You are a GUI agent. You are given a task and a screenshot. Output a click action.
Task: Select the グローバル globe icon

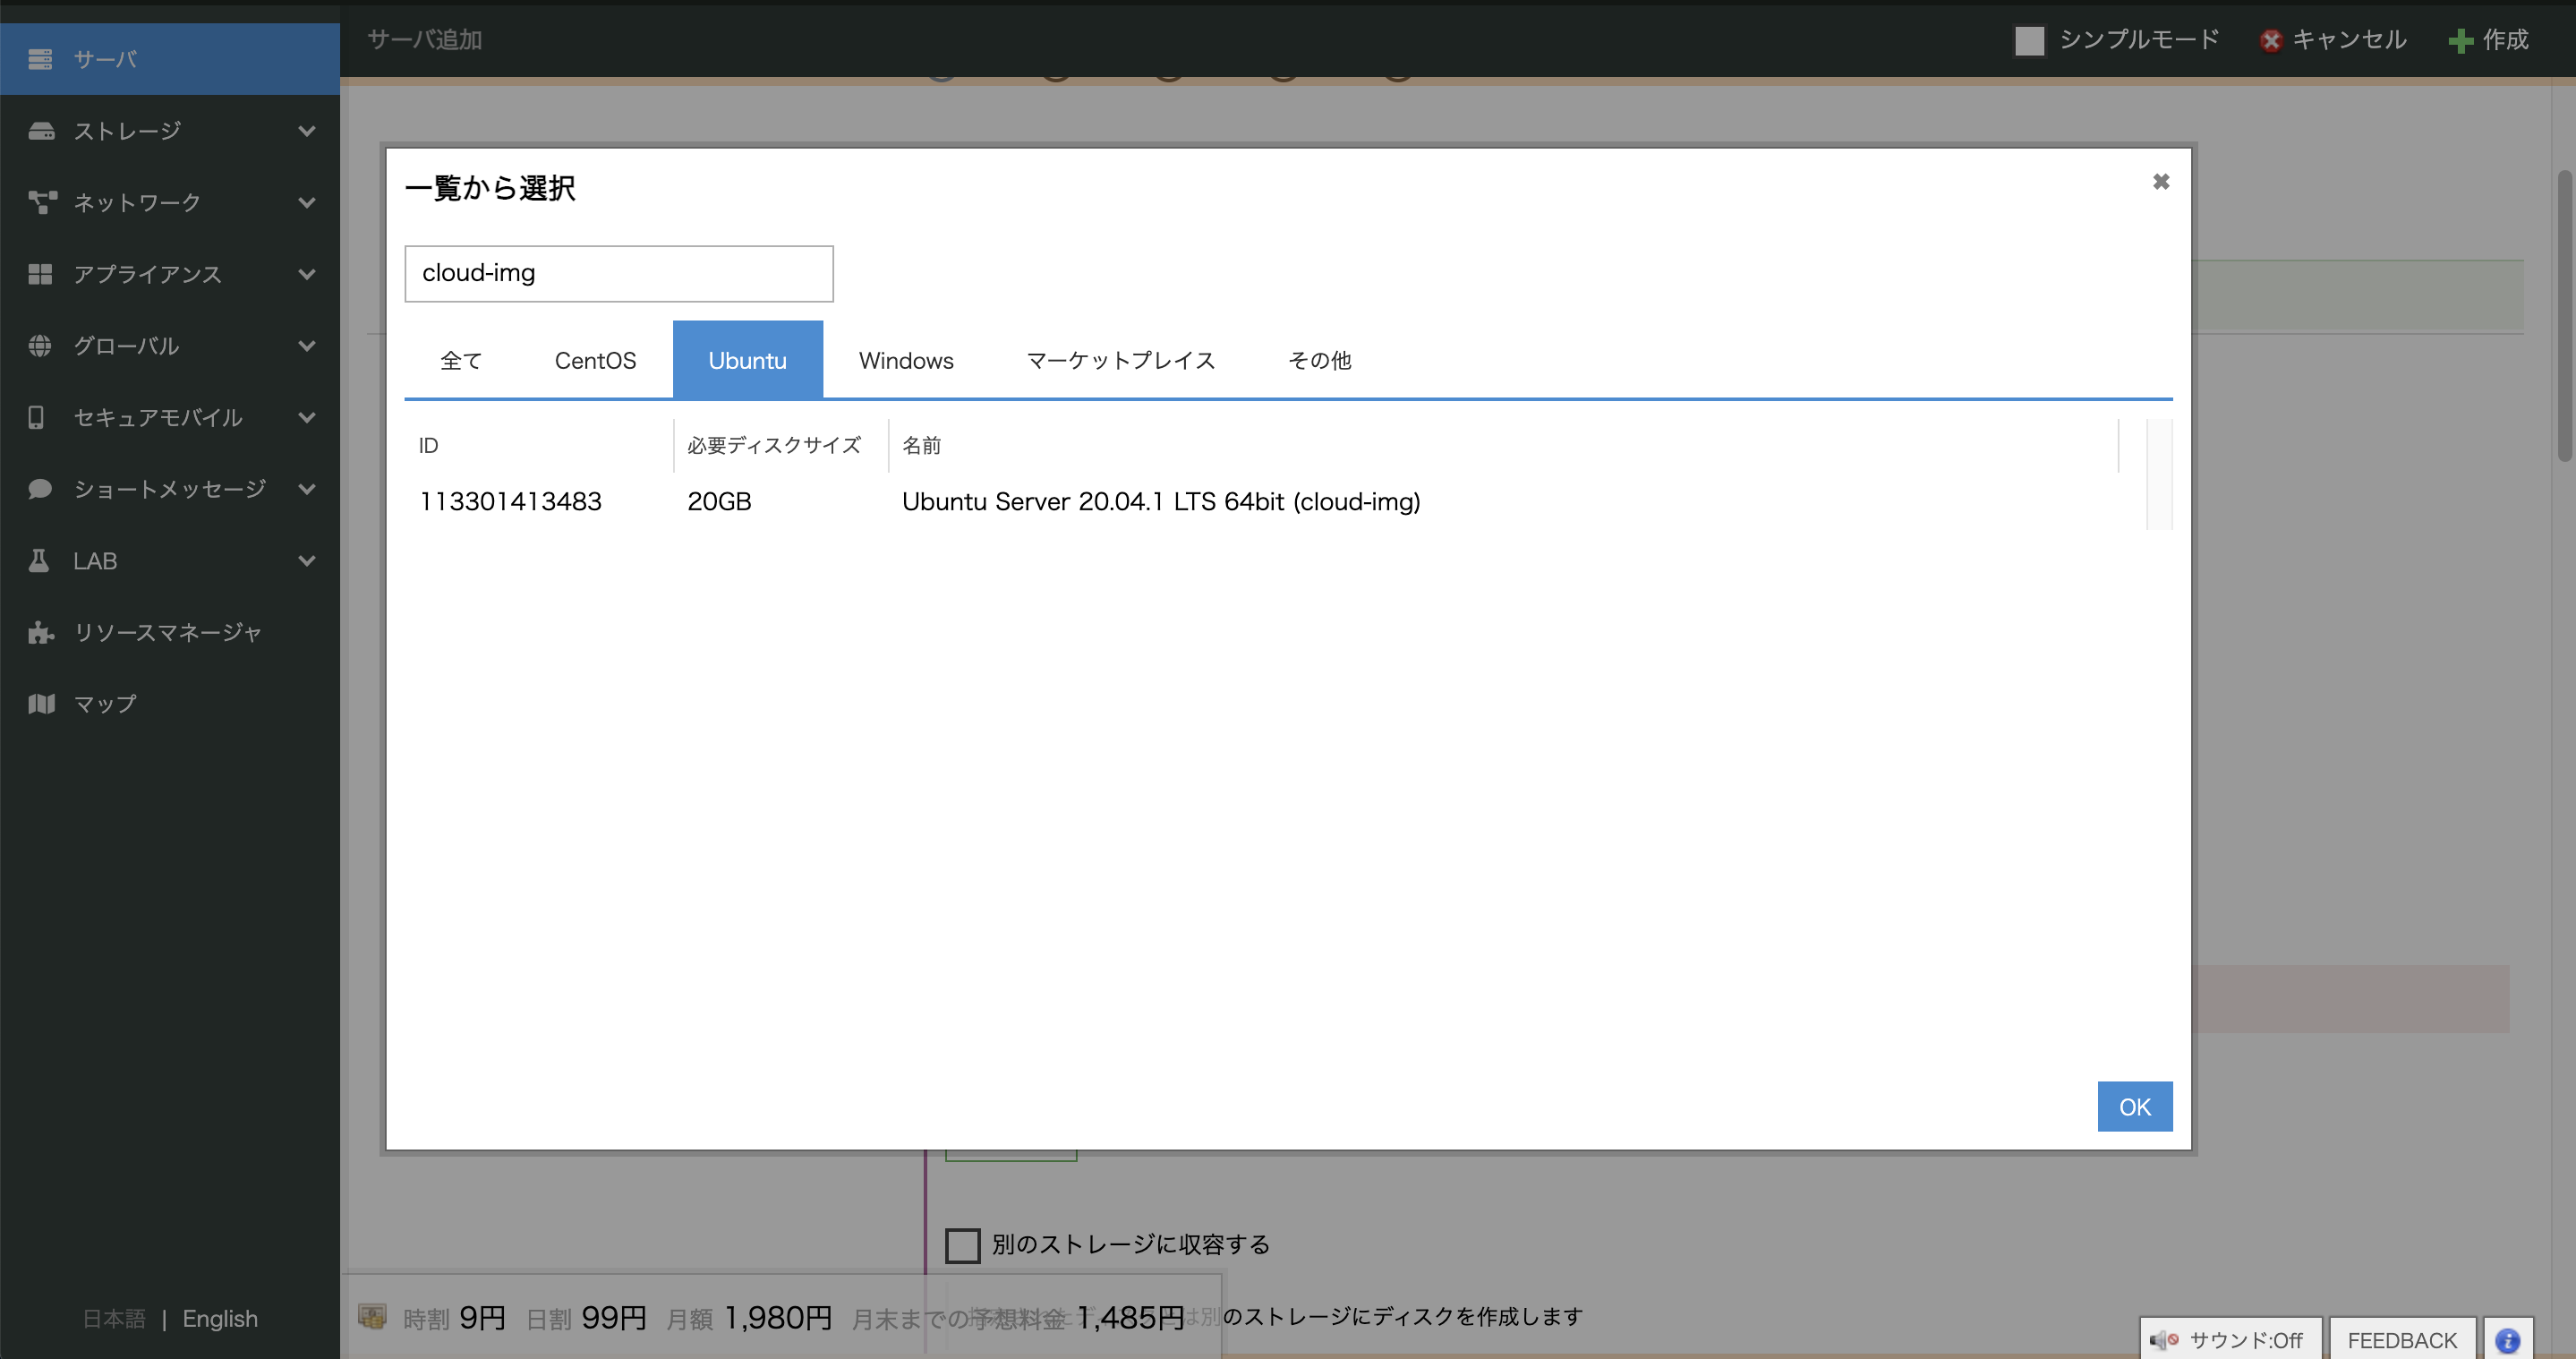click(x=41, y=346)
